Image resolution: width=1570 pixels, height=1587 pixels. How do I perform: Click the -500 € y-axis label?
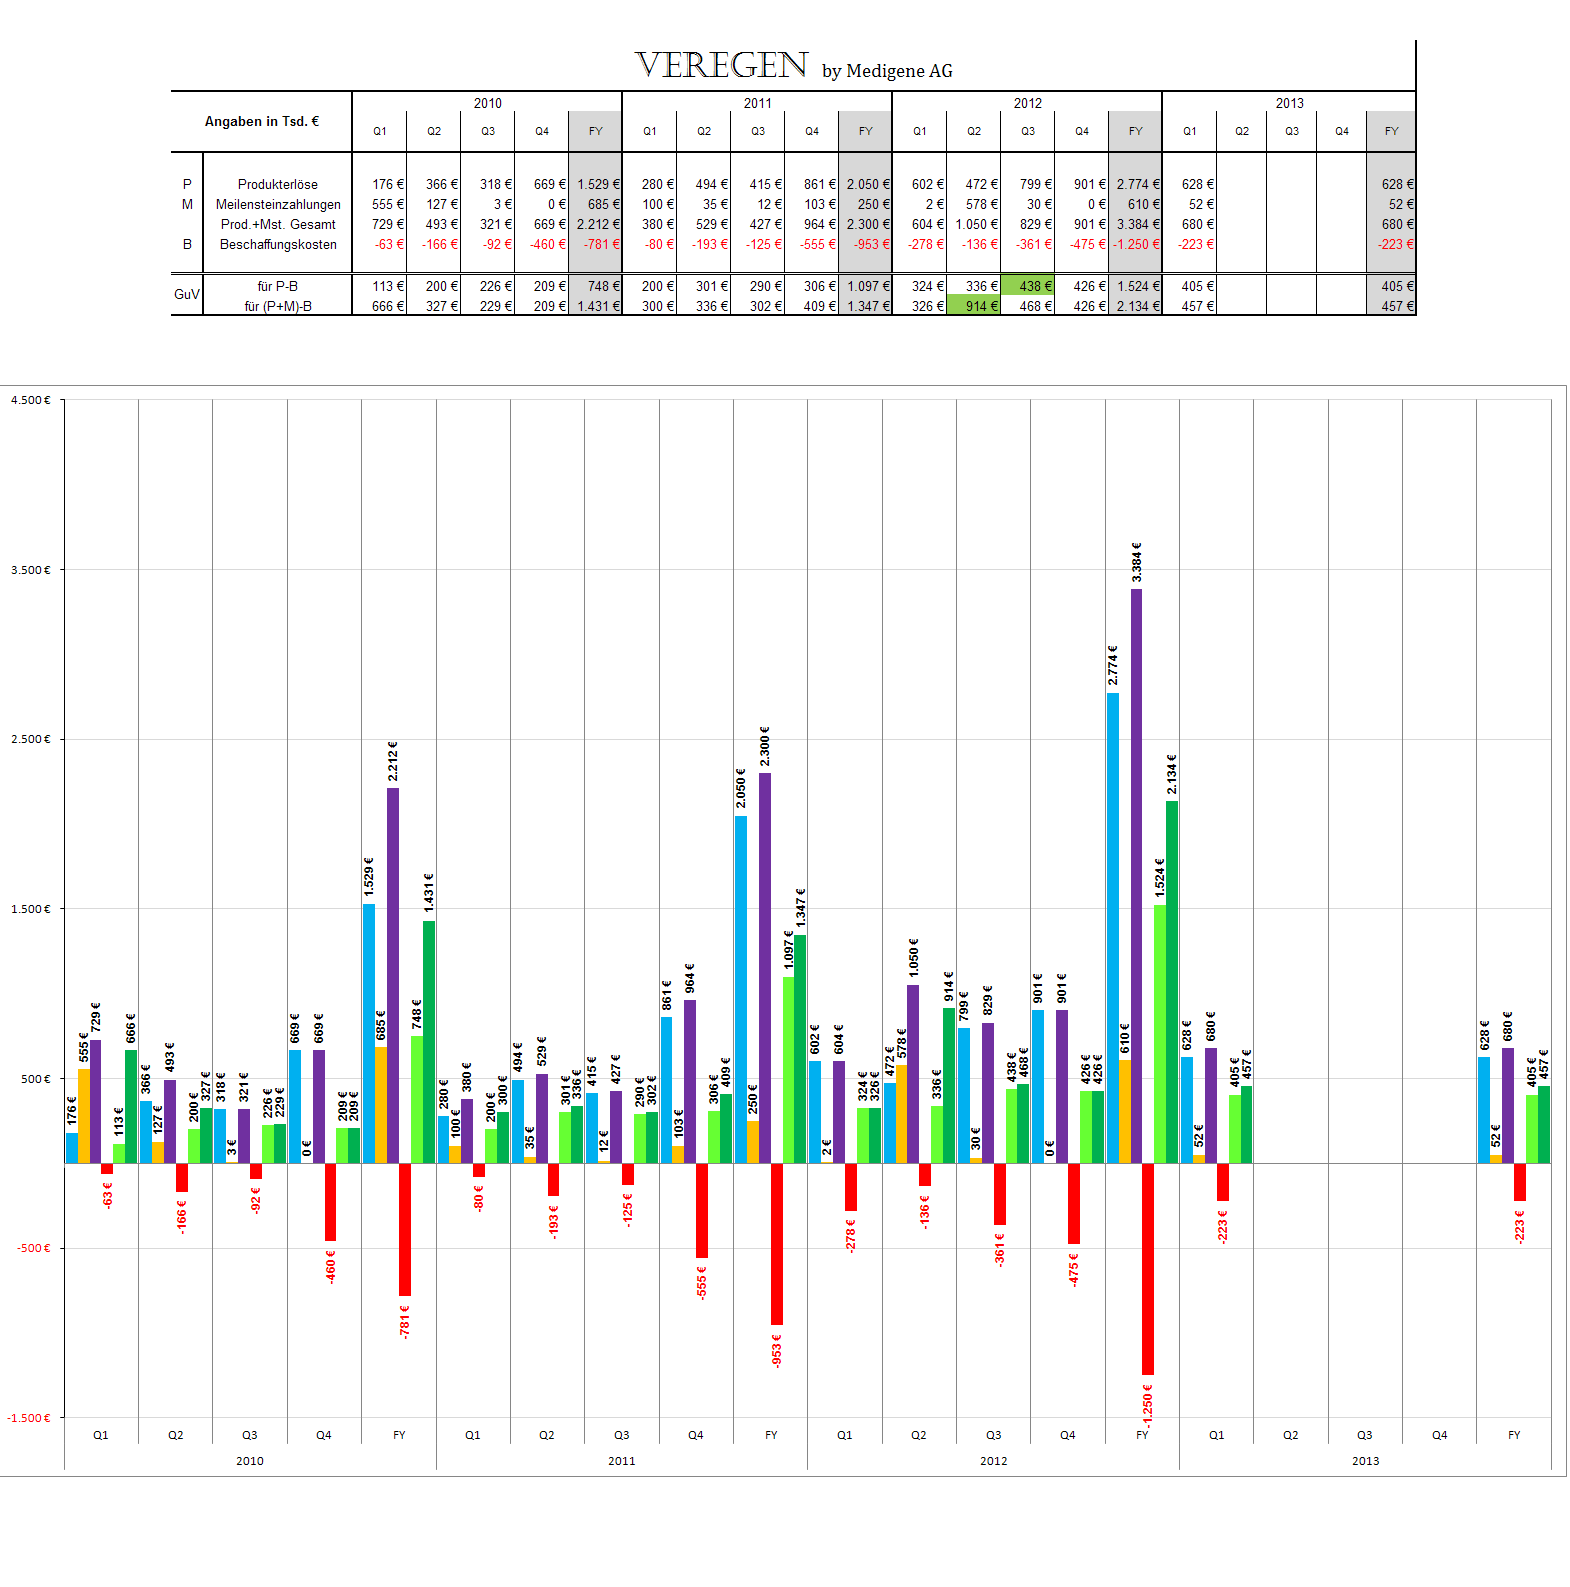(33, 1248)
